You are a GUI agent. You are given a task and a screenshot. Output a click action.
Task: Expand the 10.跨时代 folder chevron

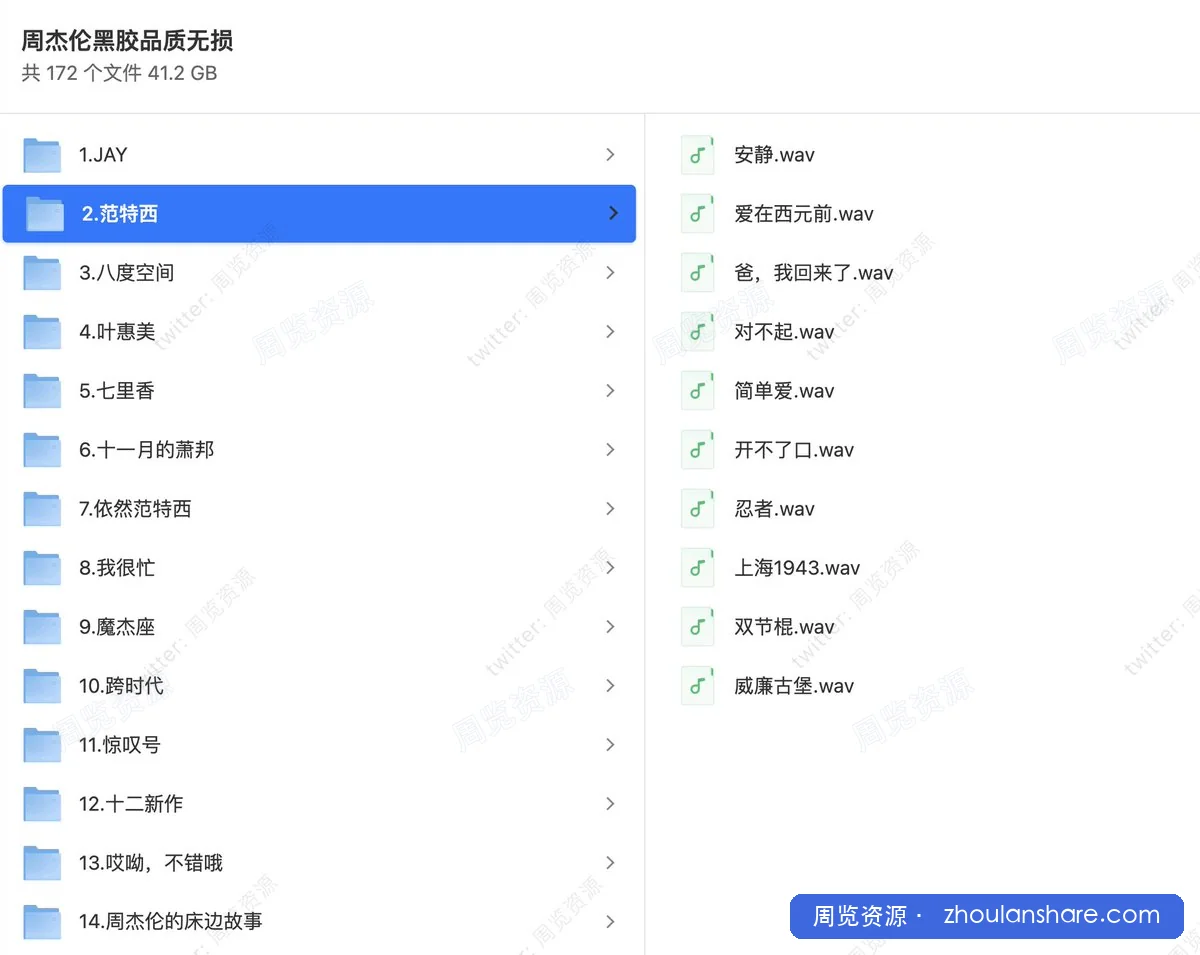pyautogui.click(x=610, y=686)
